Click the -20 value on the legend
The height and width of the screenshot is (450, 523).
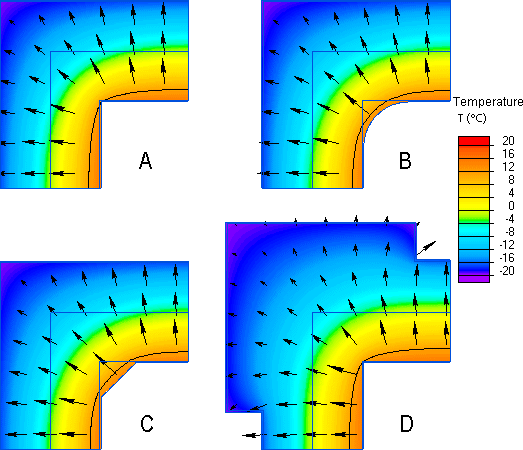click(x=507, y=271)
